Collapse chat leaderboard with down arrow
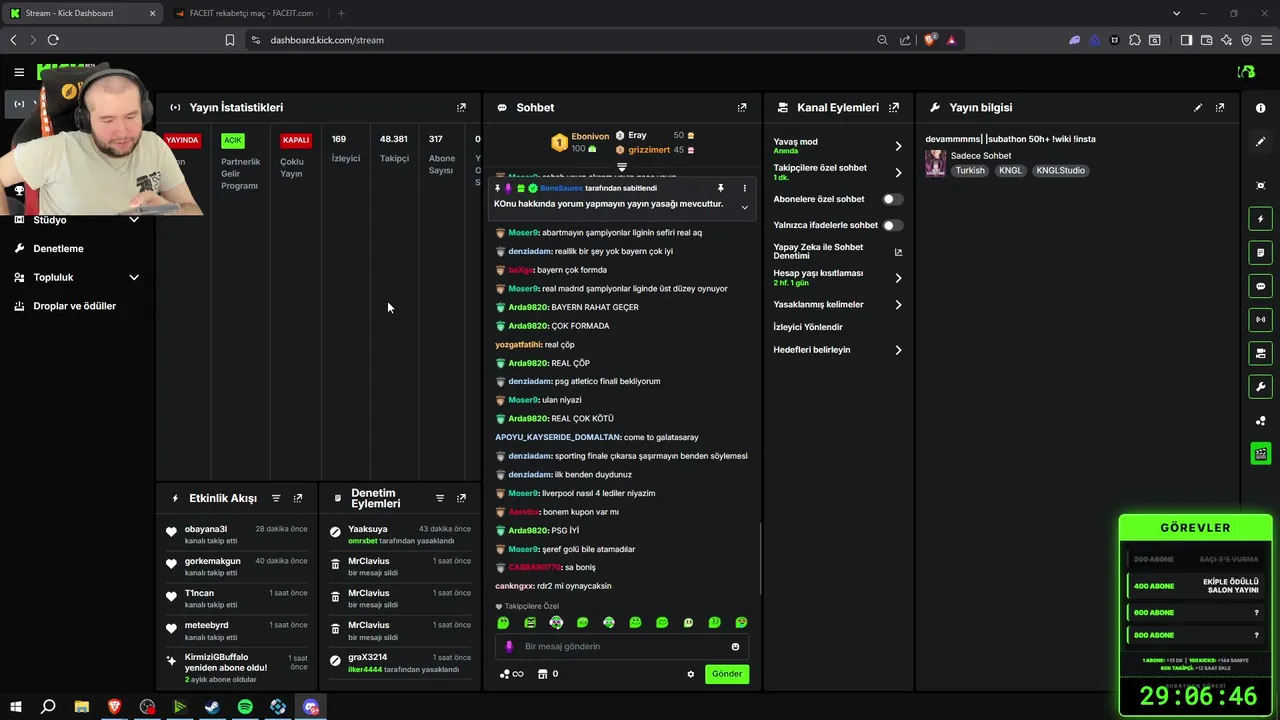Image resolution: width=1280 pixels, height=720 pixels. (622, 166)
